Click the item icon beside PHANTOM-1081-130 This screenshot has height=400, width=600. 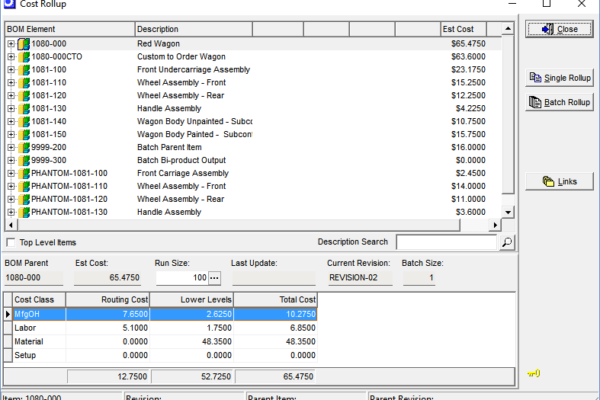pyautogui.click(x=24, y=212)
